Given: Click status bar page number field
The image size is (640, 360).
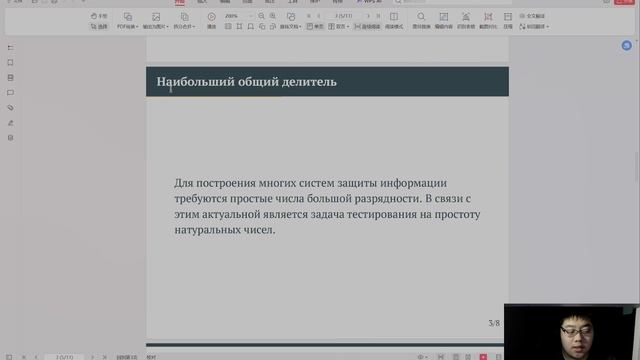Looking at the screenshot, I should pos(64,357).
